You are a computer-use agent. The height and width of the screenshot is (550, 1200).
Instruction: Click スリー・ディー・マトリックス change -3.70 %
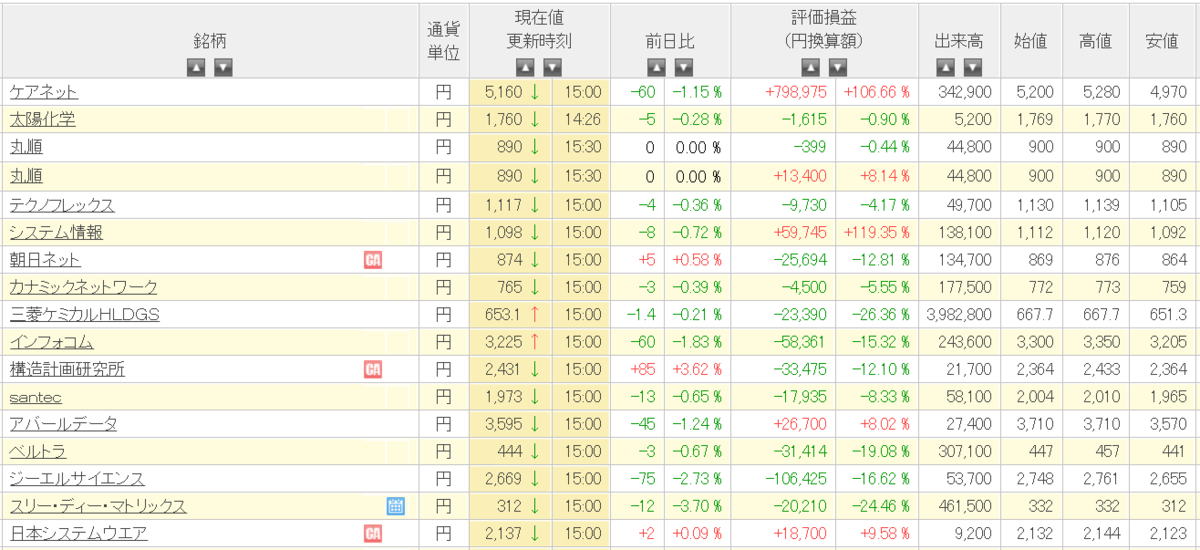[696, 507]
